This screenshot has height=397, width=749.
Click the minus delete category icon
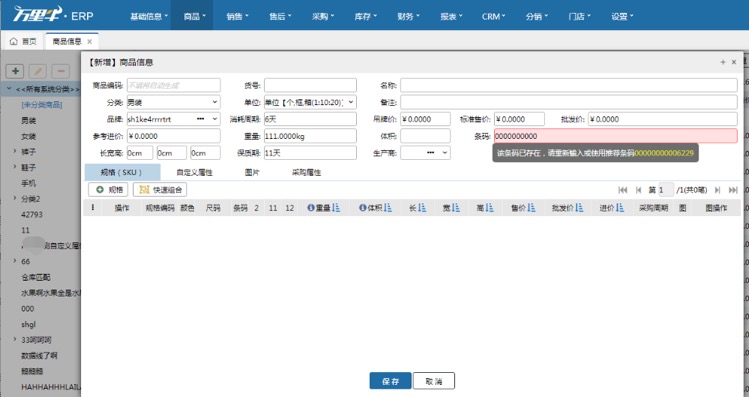61,71
